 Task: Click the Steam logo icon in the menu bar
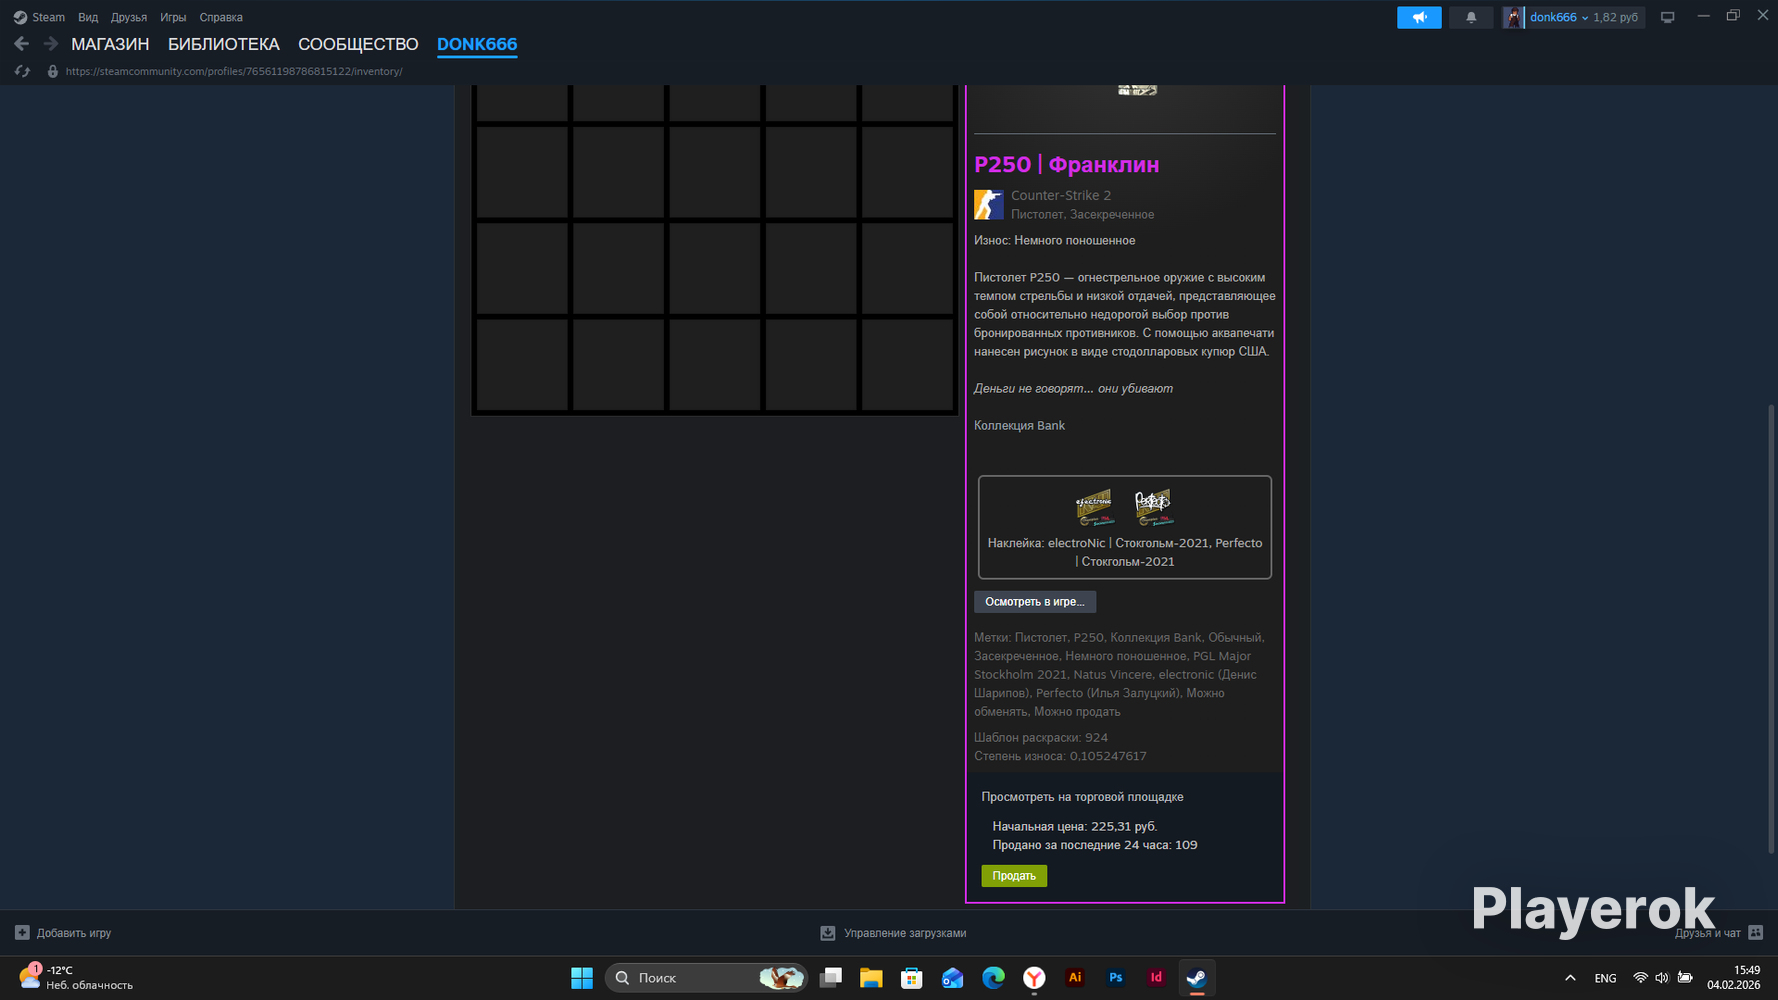pyautogui.click(x=20, y=17)
